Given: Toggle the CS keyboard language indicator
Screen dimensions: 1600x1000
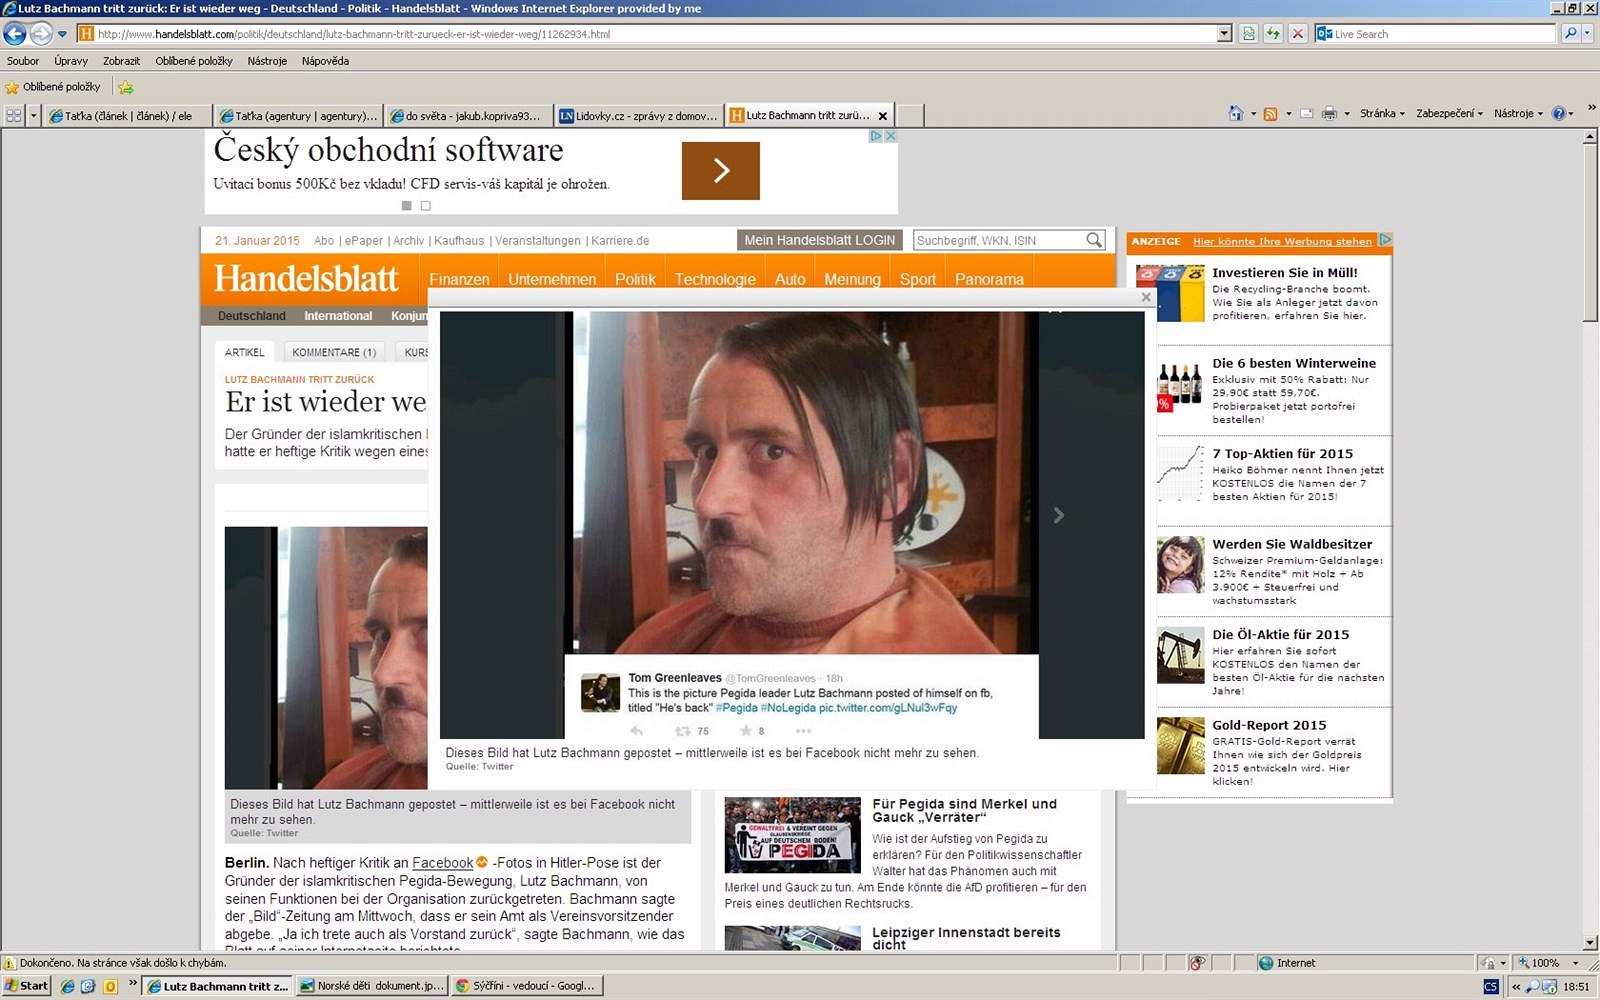Looking at the screenshot, I should (x=1490, y=986).
